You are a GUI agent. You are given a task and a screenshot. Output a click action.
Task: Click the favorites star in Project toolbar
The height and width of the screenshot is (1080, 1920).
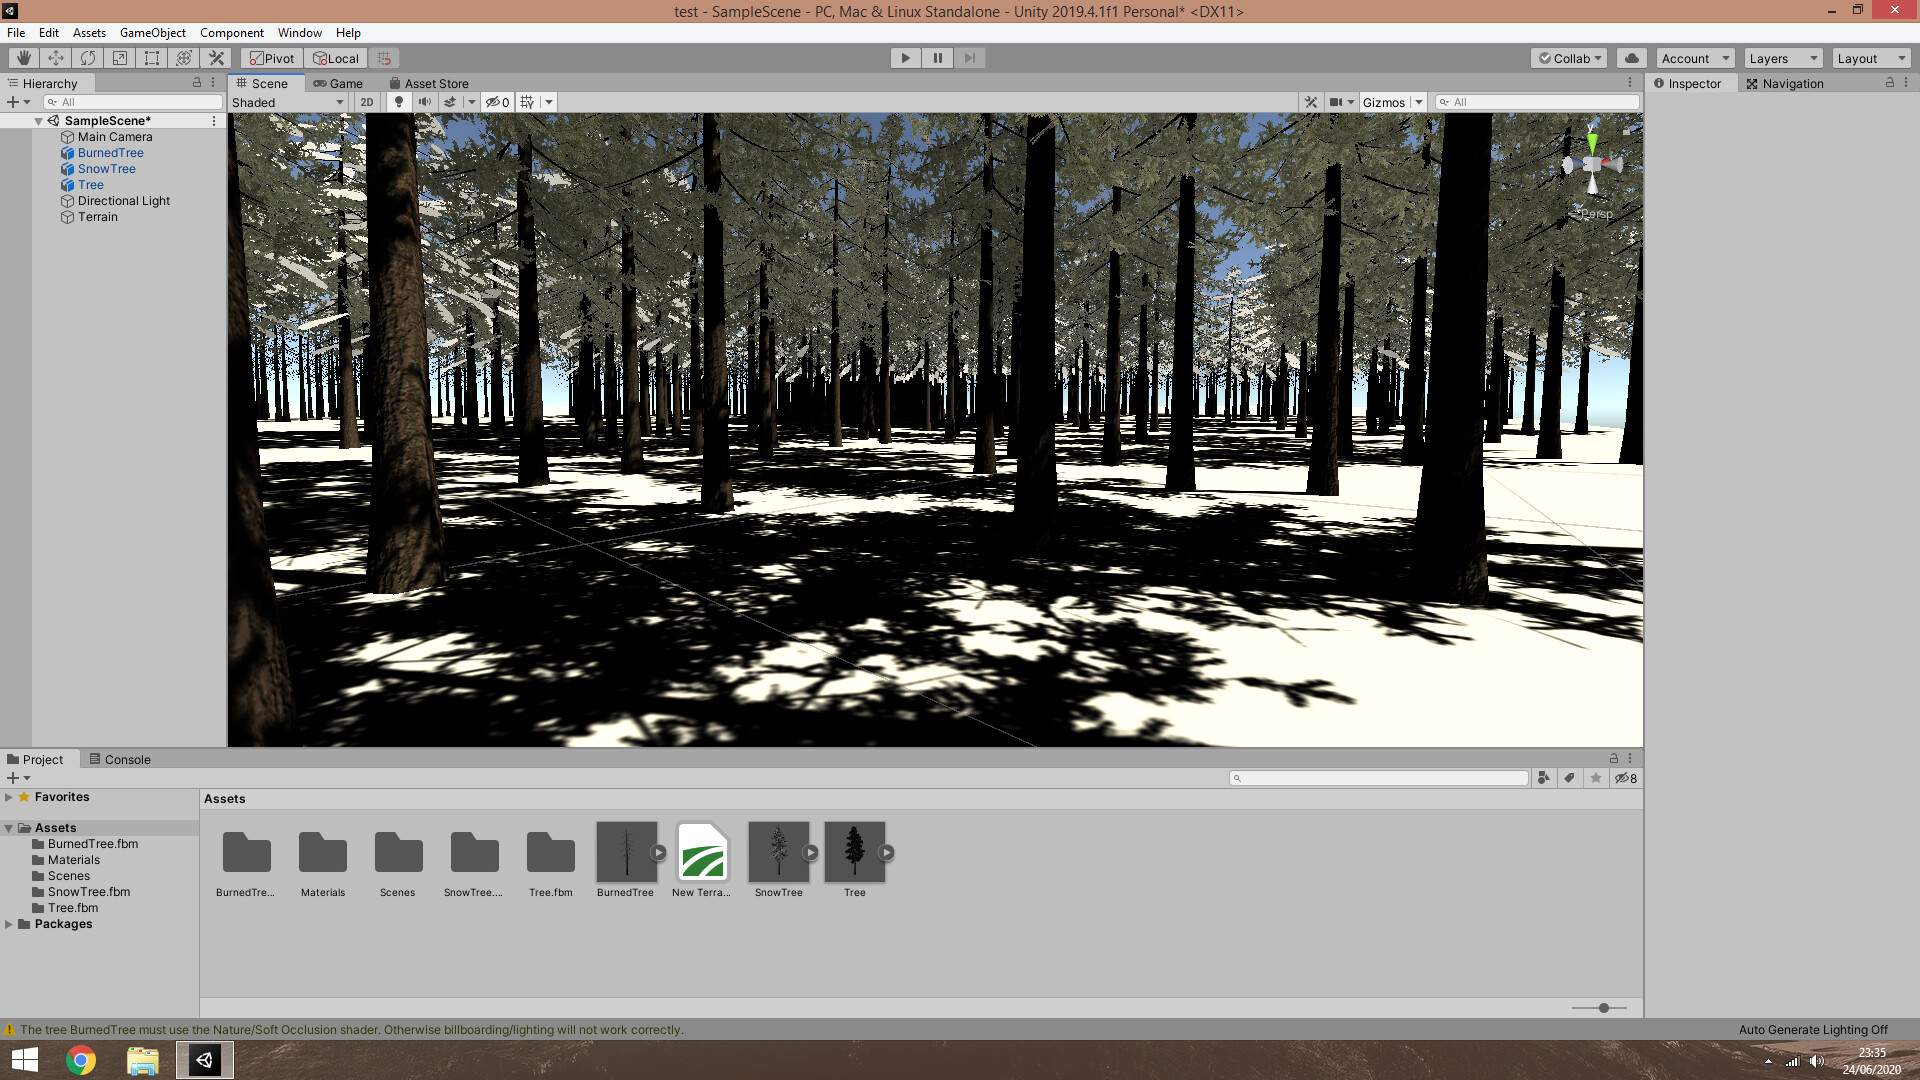[x=1595, y=778]
